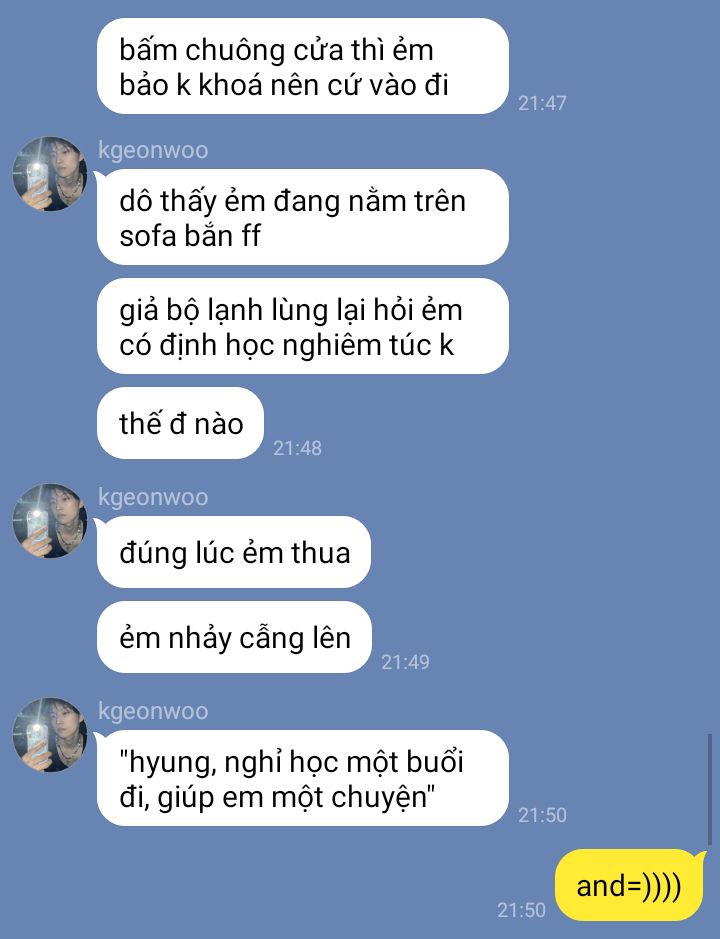Tap the 'ẻm nhảy cẫng lên' bubble

pos(234,637)
